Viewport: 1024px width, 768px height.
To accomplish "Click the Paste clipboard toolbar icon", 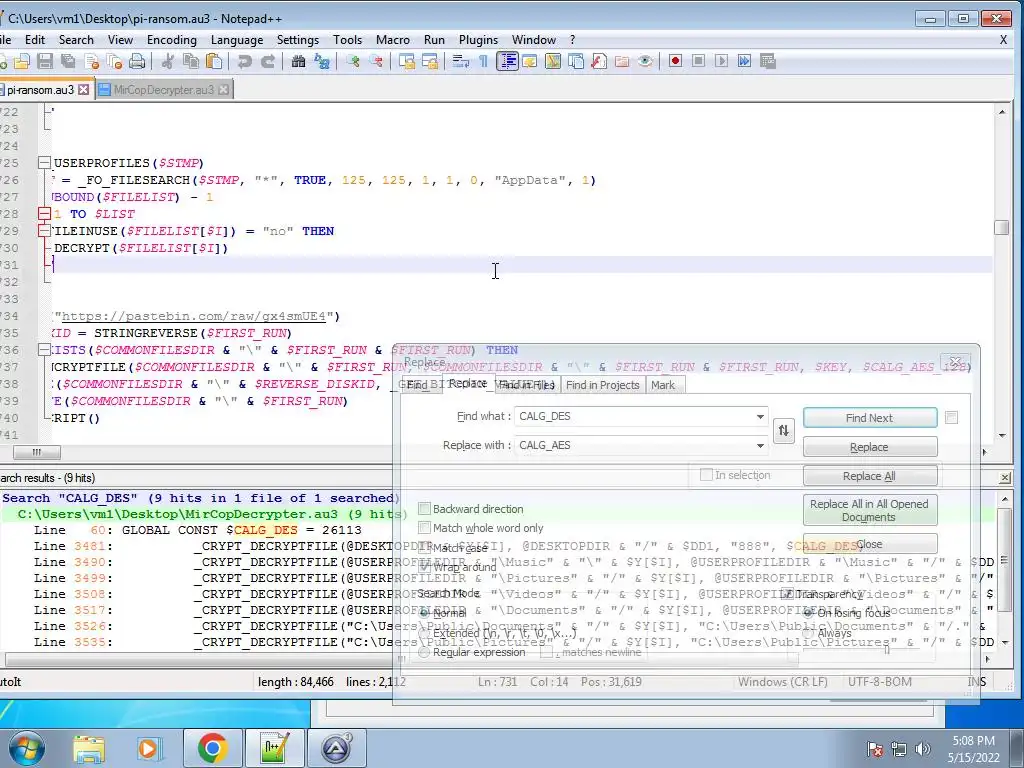I will (x=214, y=61).
